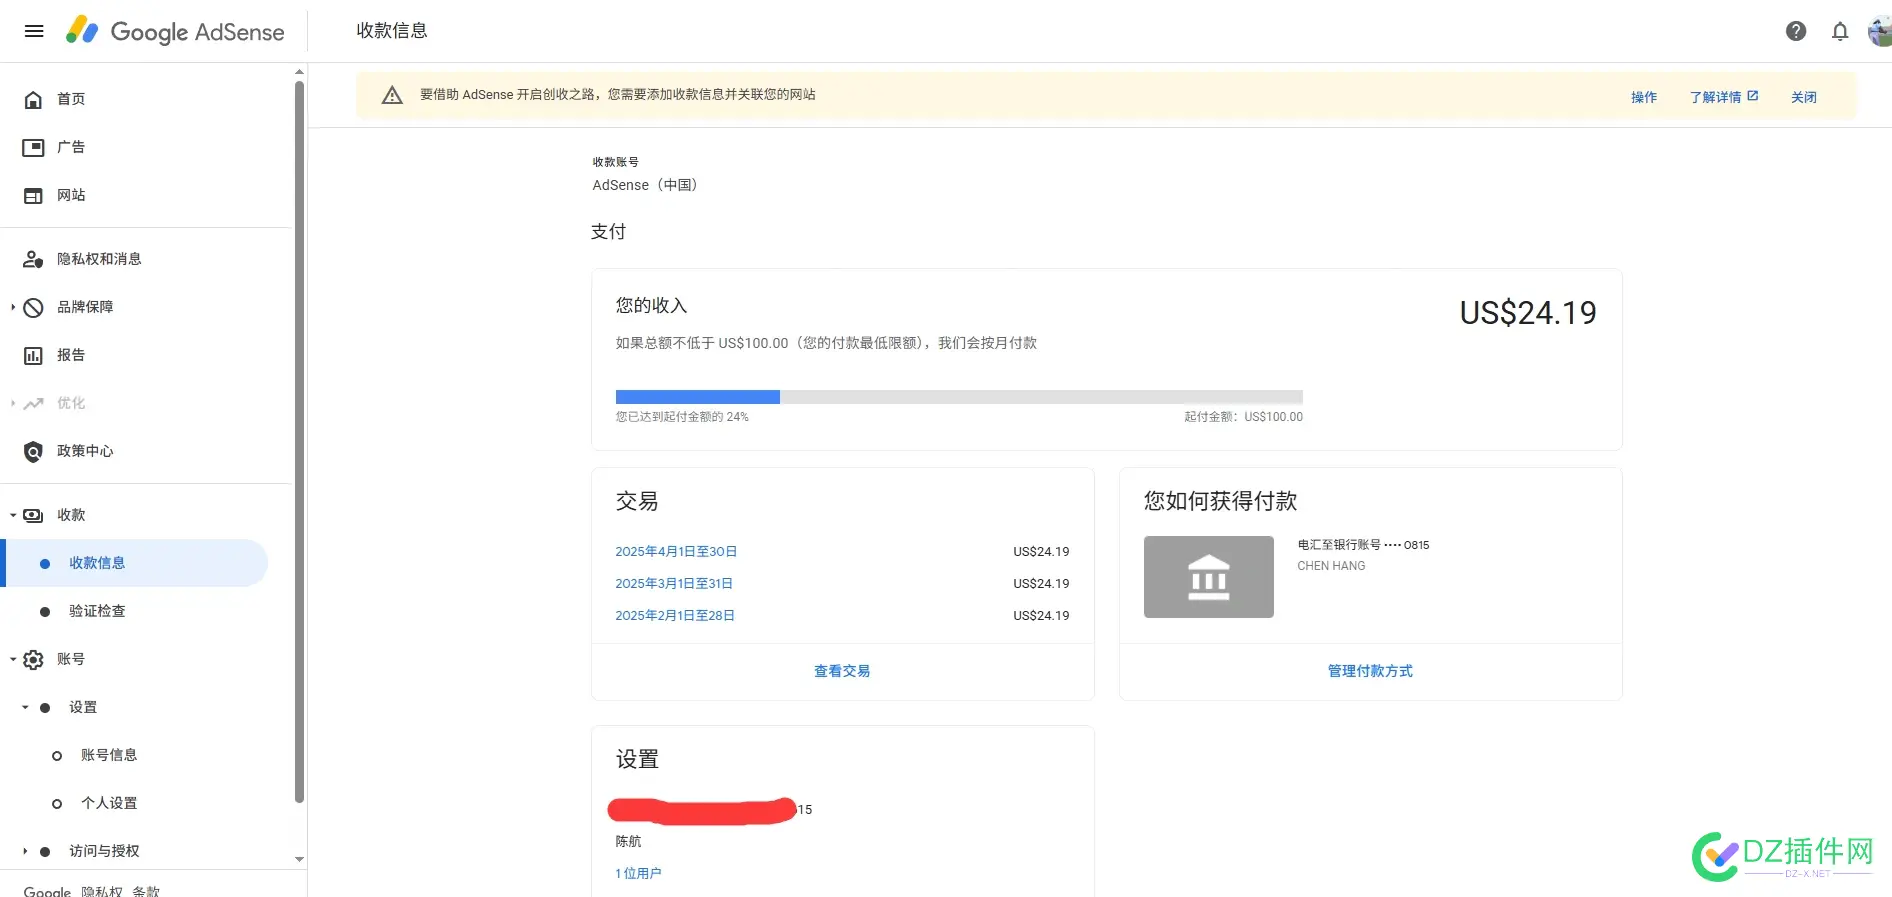The image size is (1892, 897).
Task: Click the CHEN HANG account holder name
Action: [1331, 566]
